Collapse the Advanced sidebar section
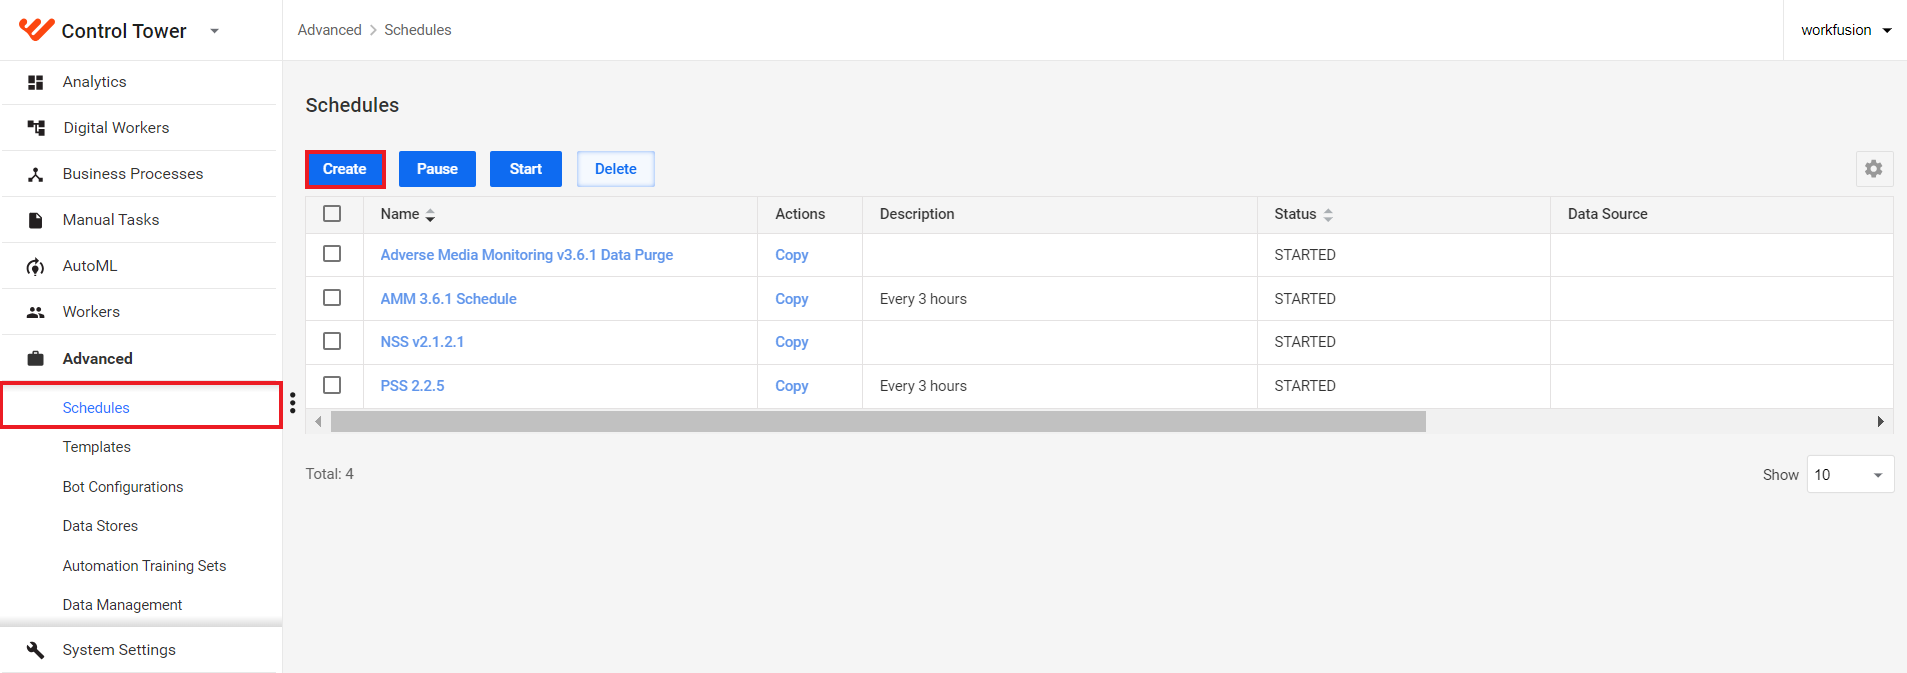This screenshot has width=1907, height=673. click(98, 359)
